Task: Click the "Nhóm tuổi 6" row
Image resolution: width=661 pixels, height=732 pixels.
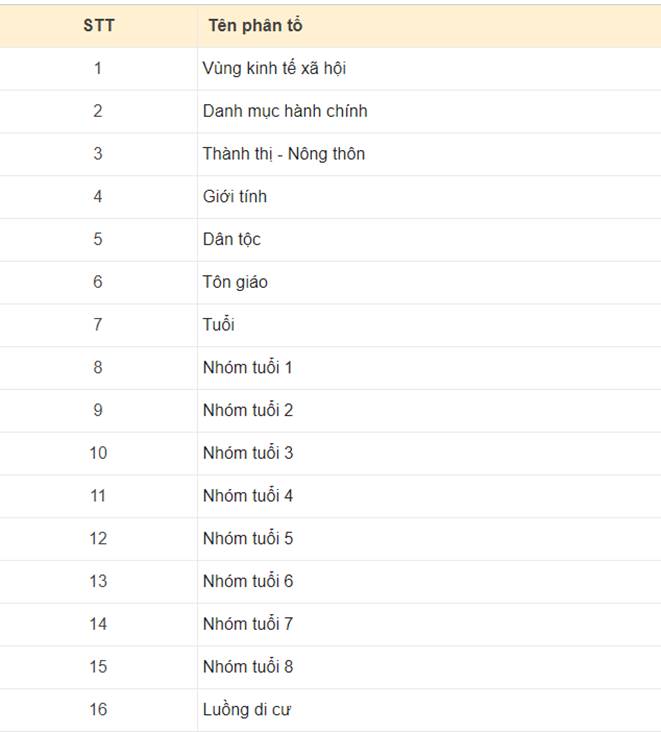Action: tap(248, 581)
